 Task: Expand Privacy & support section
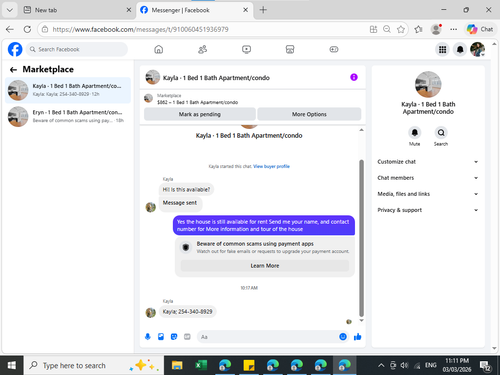click(428, 210)
